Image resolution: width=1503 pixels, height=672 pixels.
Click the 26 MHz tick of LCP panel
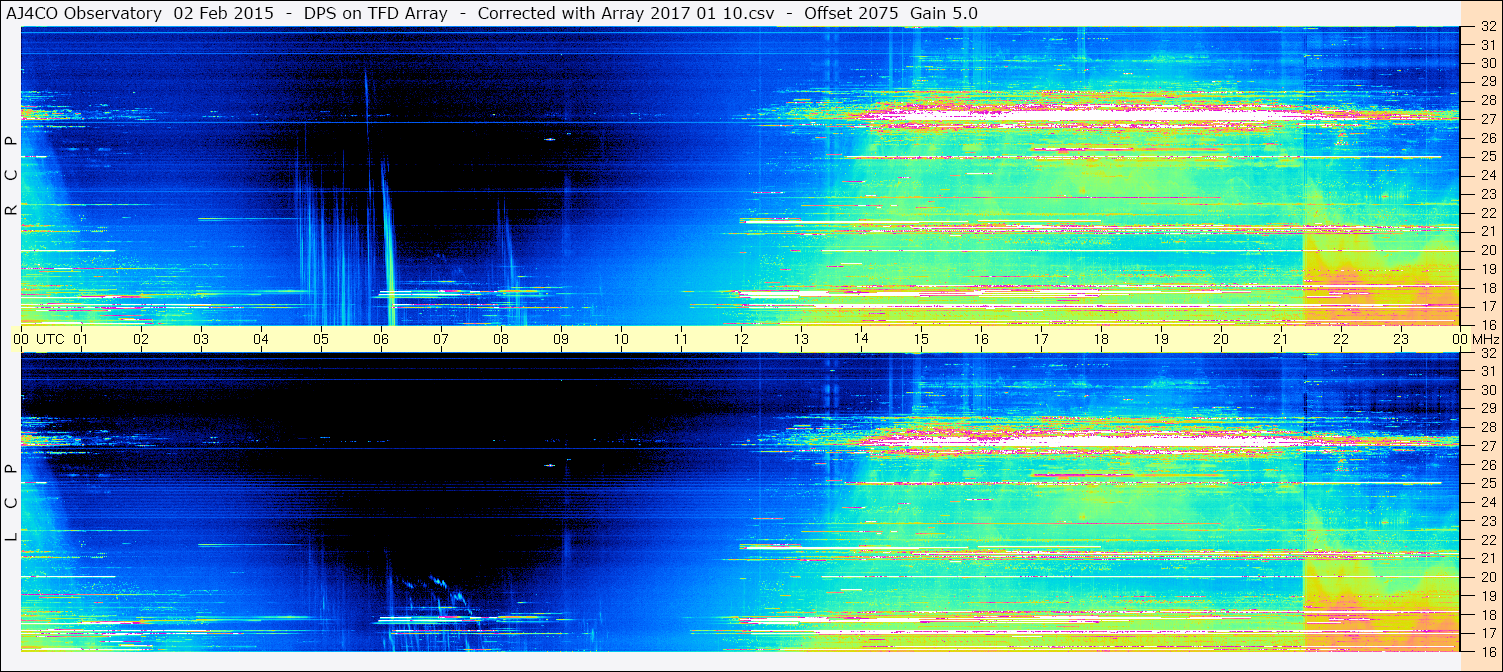1487,465
